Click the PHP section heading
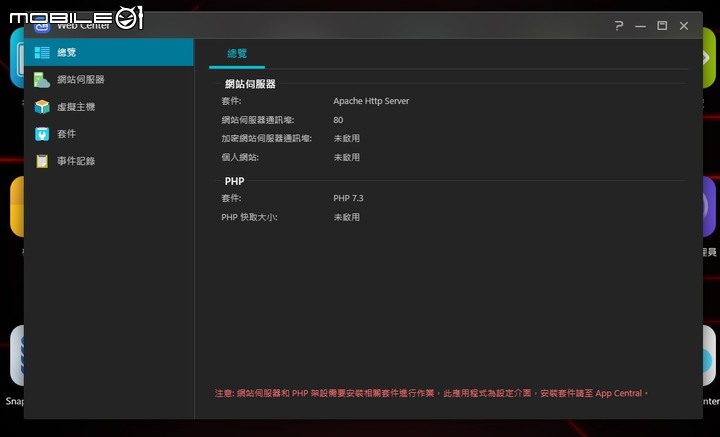This screenshot has height=437, width=720. pyautogui.click(x=234, y=181)
